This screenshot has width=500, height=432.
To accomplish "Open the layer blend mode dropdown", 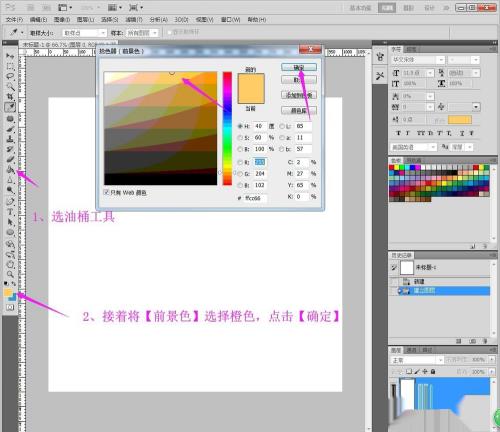I will click(x=417, y=360).
